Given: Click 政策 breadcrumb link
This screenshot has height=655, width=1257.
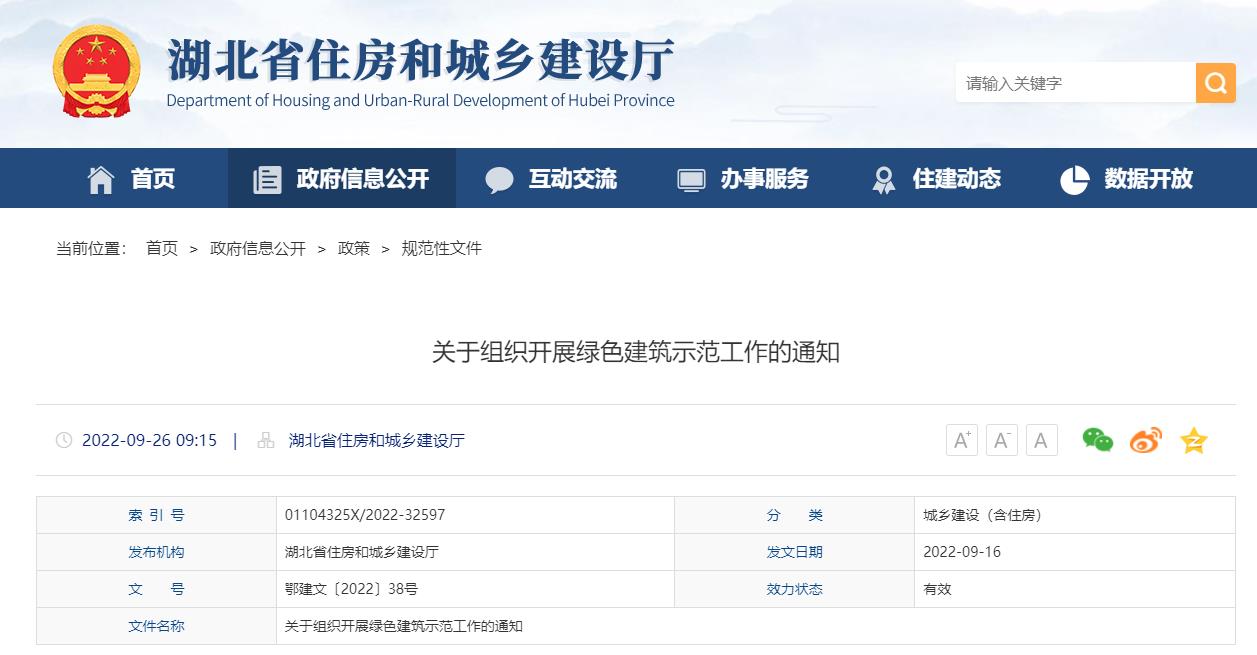Looking at the screenshot, I should pyautogui.click(x=354, y=248).
